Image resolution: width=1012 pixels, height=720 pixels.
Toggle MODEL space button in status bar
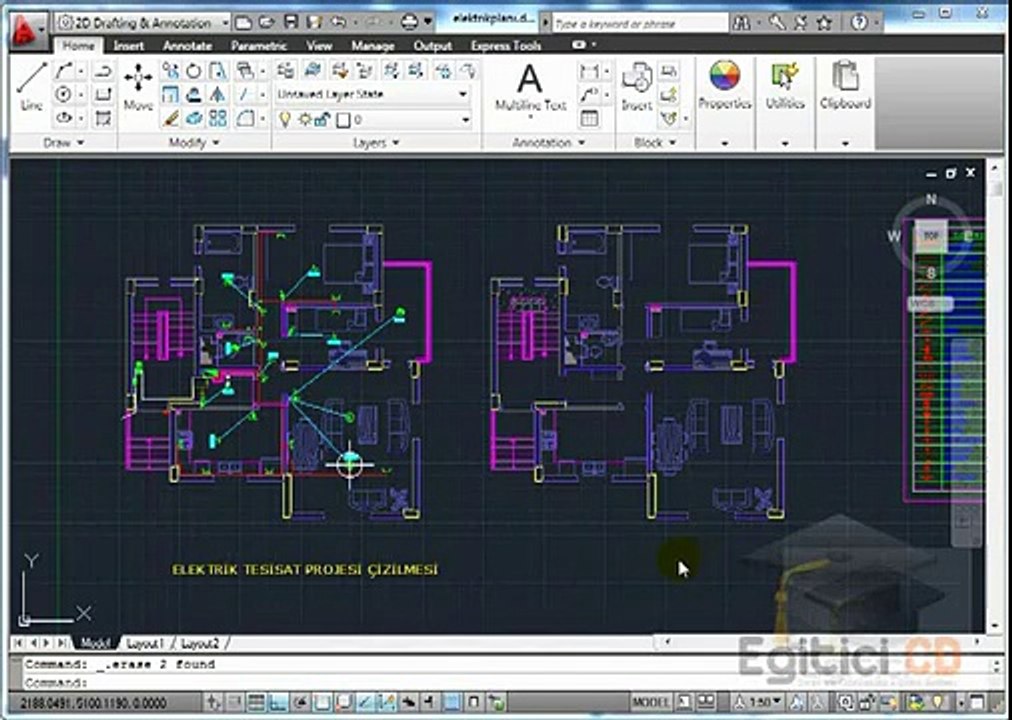(651, 702)
